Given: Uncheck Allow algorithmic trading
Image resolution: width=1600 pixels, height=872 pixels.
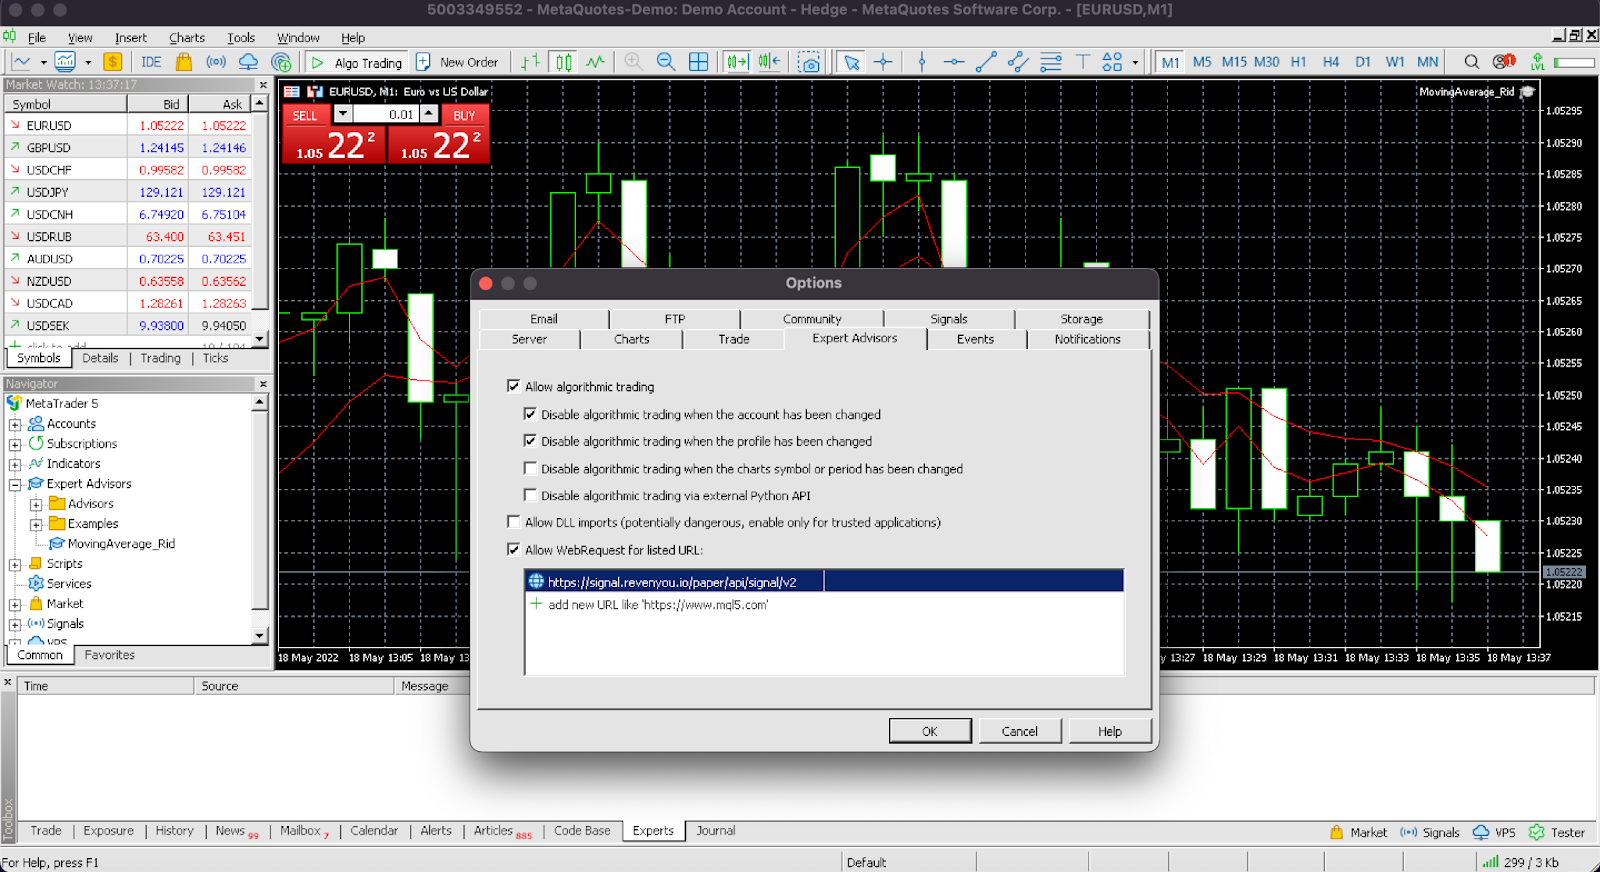Looking at the screenshot, I should 514,386.
